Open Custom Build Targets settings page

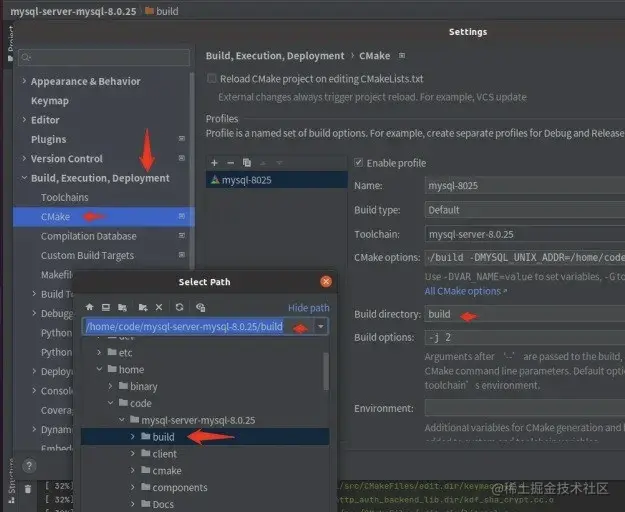[x=87, y=255]
